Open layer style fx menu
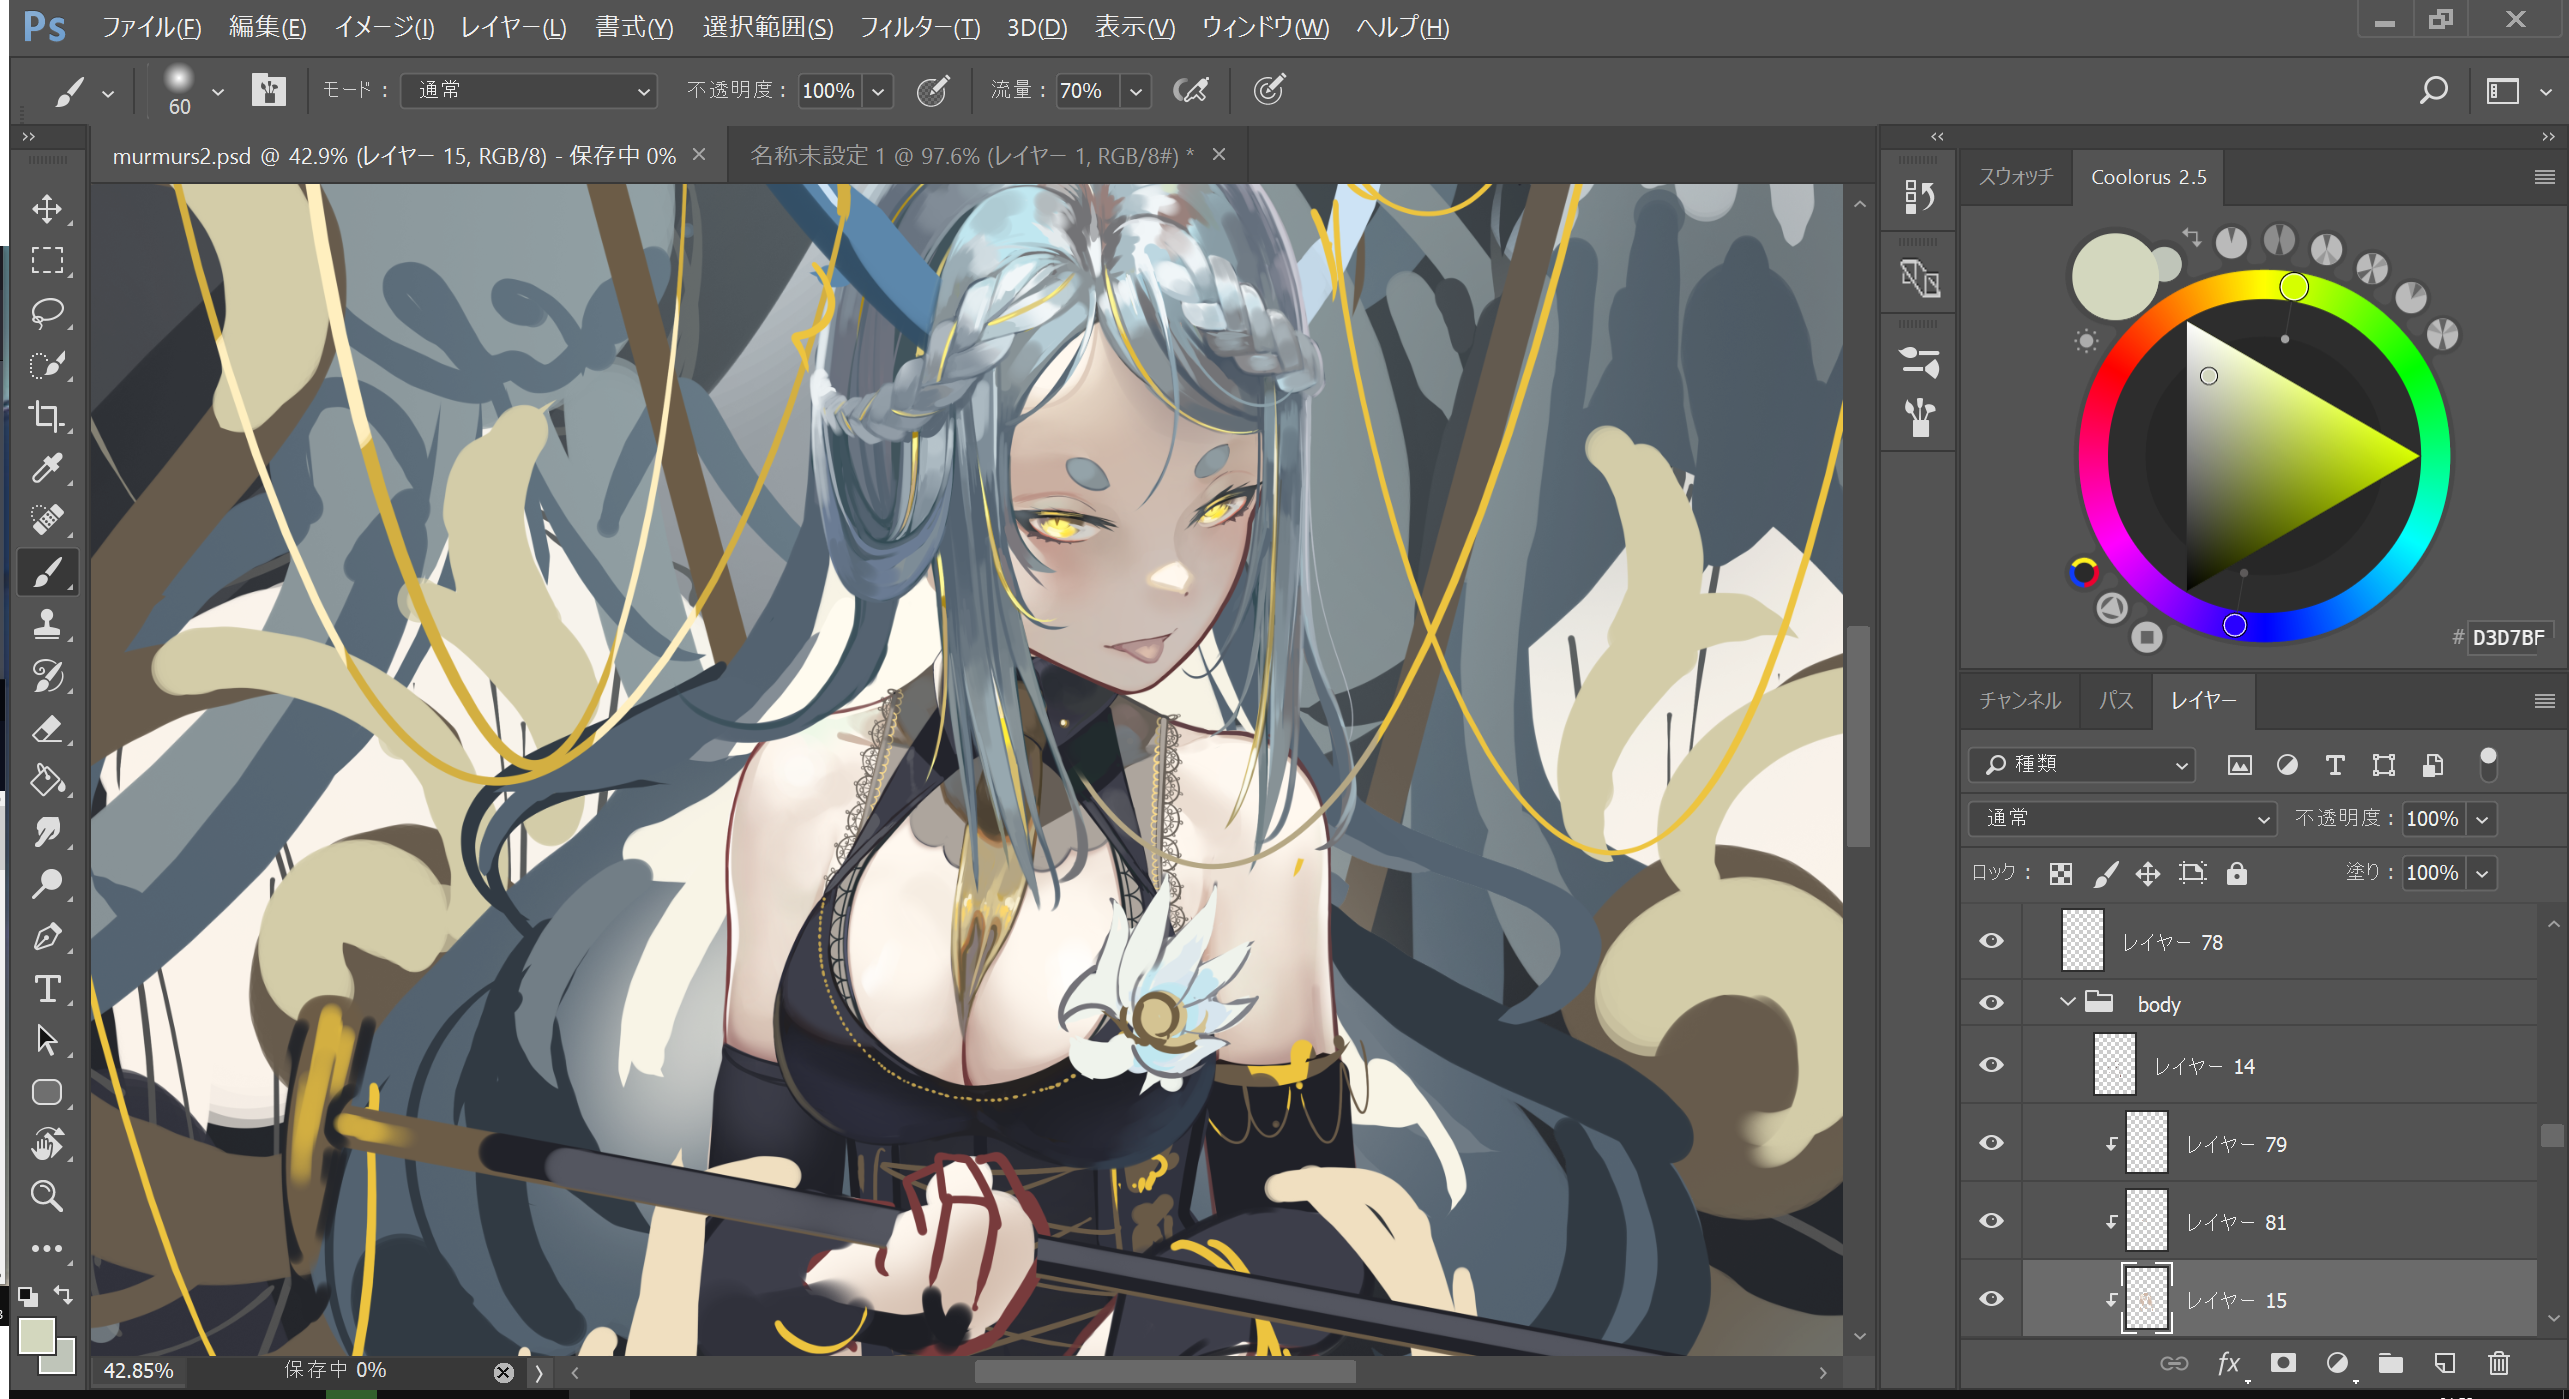 coord(2229,1363)
